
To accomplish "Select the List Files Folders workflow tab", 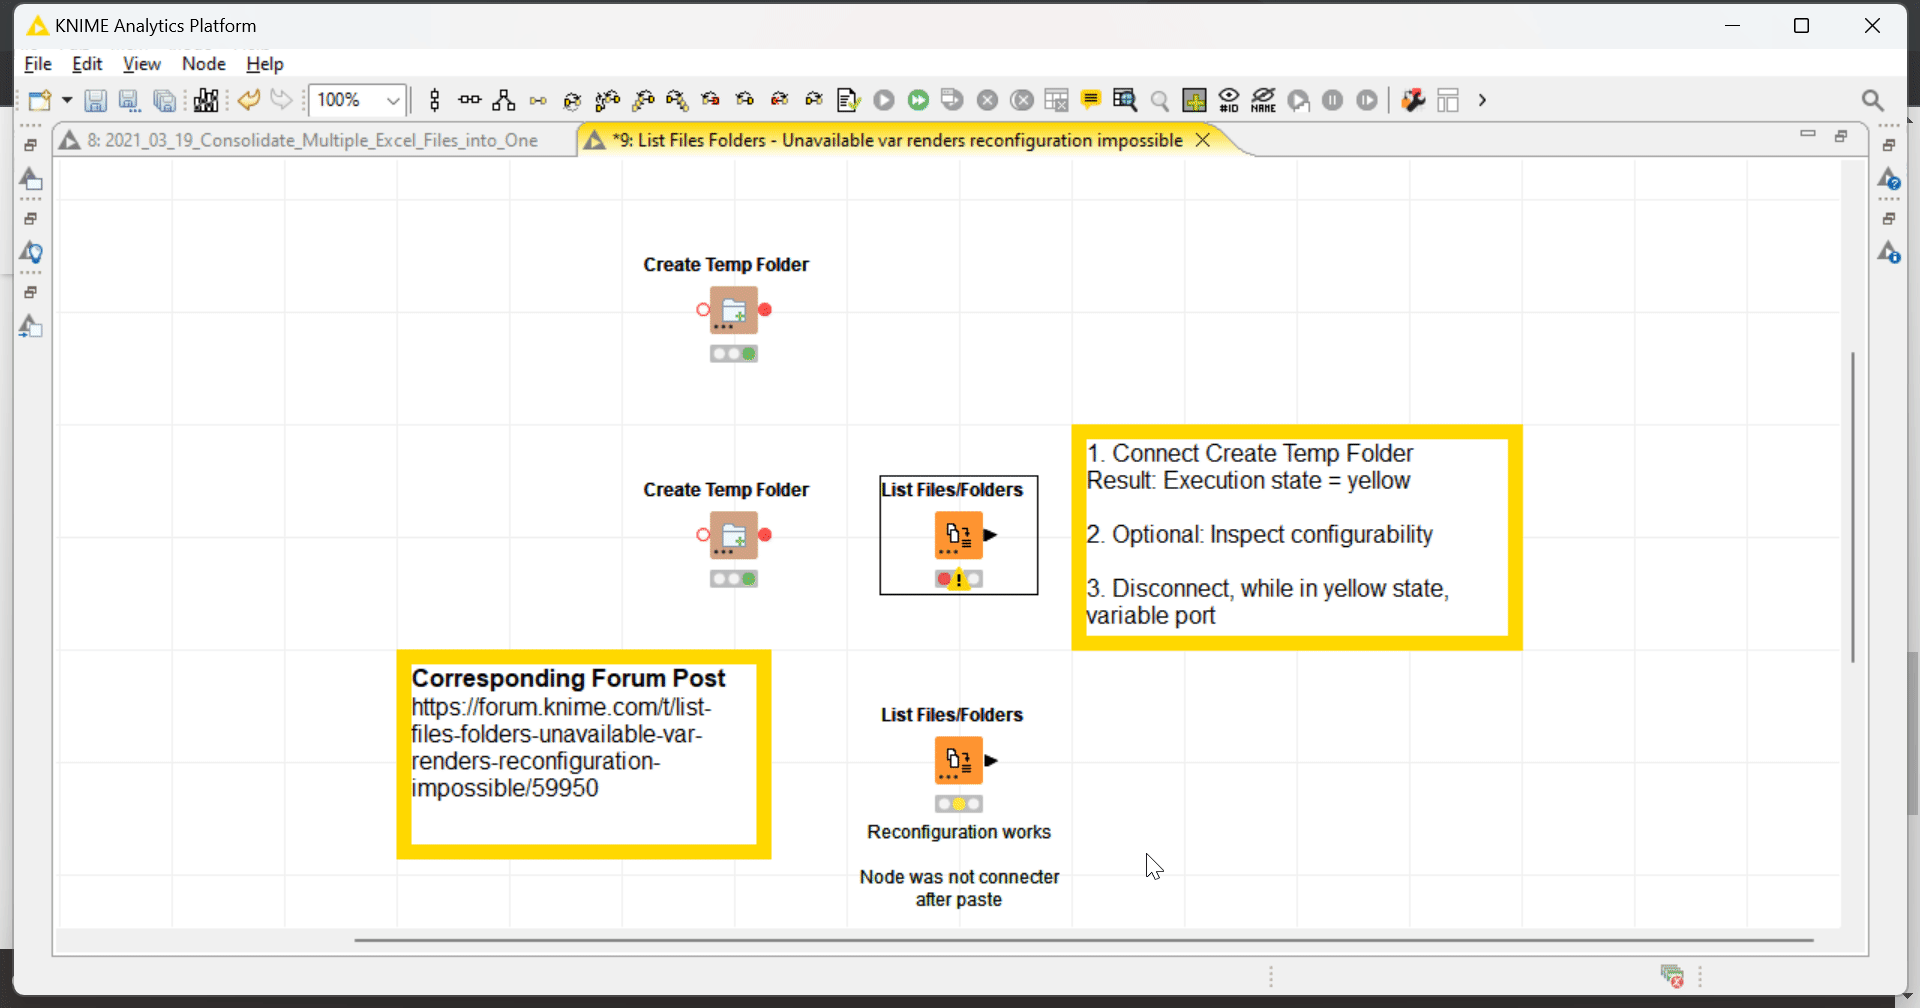I will 897,140.
